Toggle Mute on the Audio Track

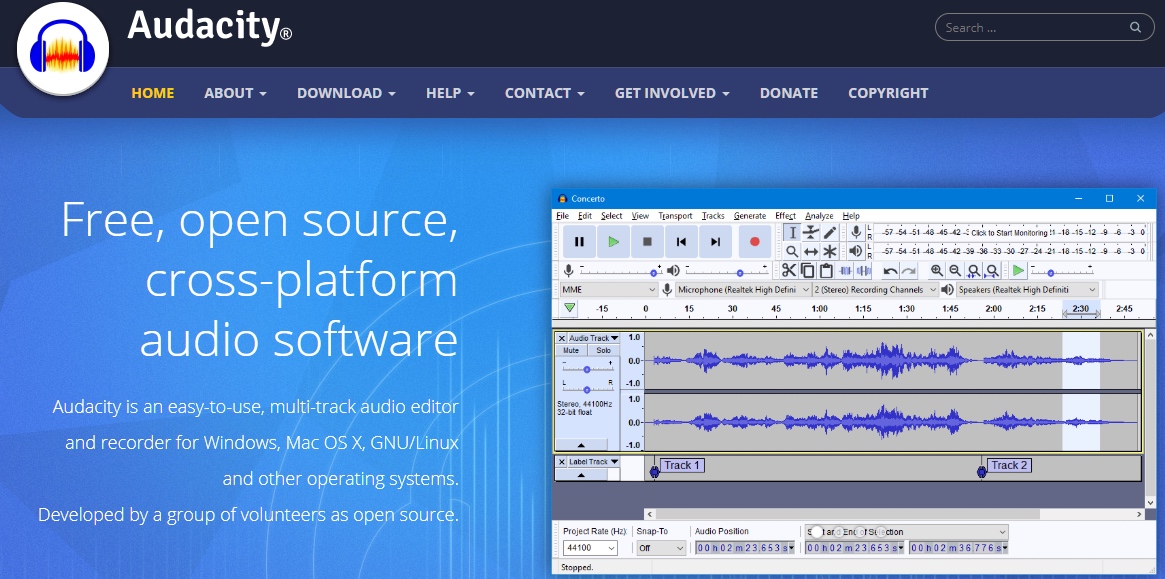coord(571,350)
